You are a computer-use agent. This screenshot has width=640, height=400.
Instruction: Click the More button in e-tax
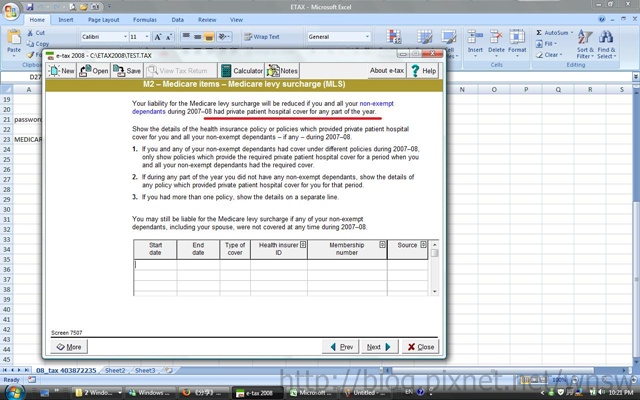pyautogui.click(x=69, y=347)
